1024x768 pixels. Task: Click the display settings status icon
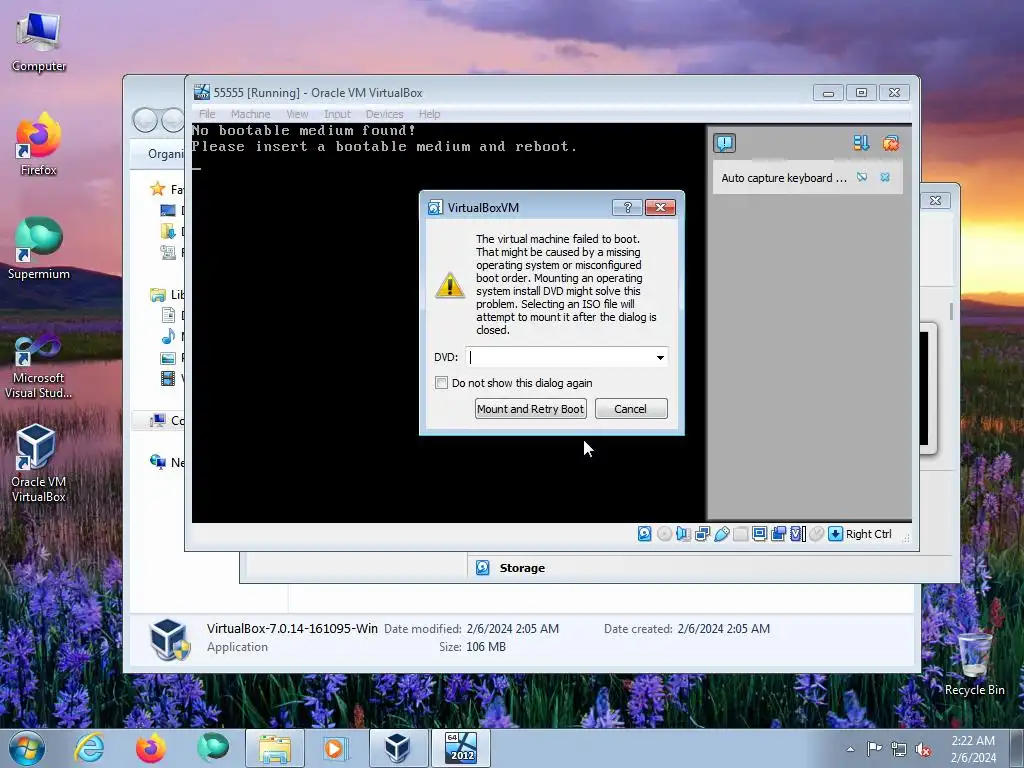[760, 534]
